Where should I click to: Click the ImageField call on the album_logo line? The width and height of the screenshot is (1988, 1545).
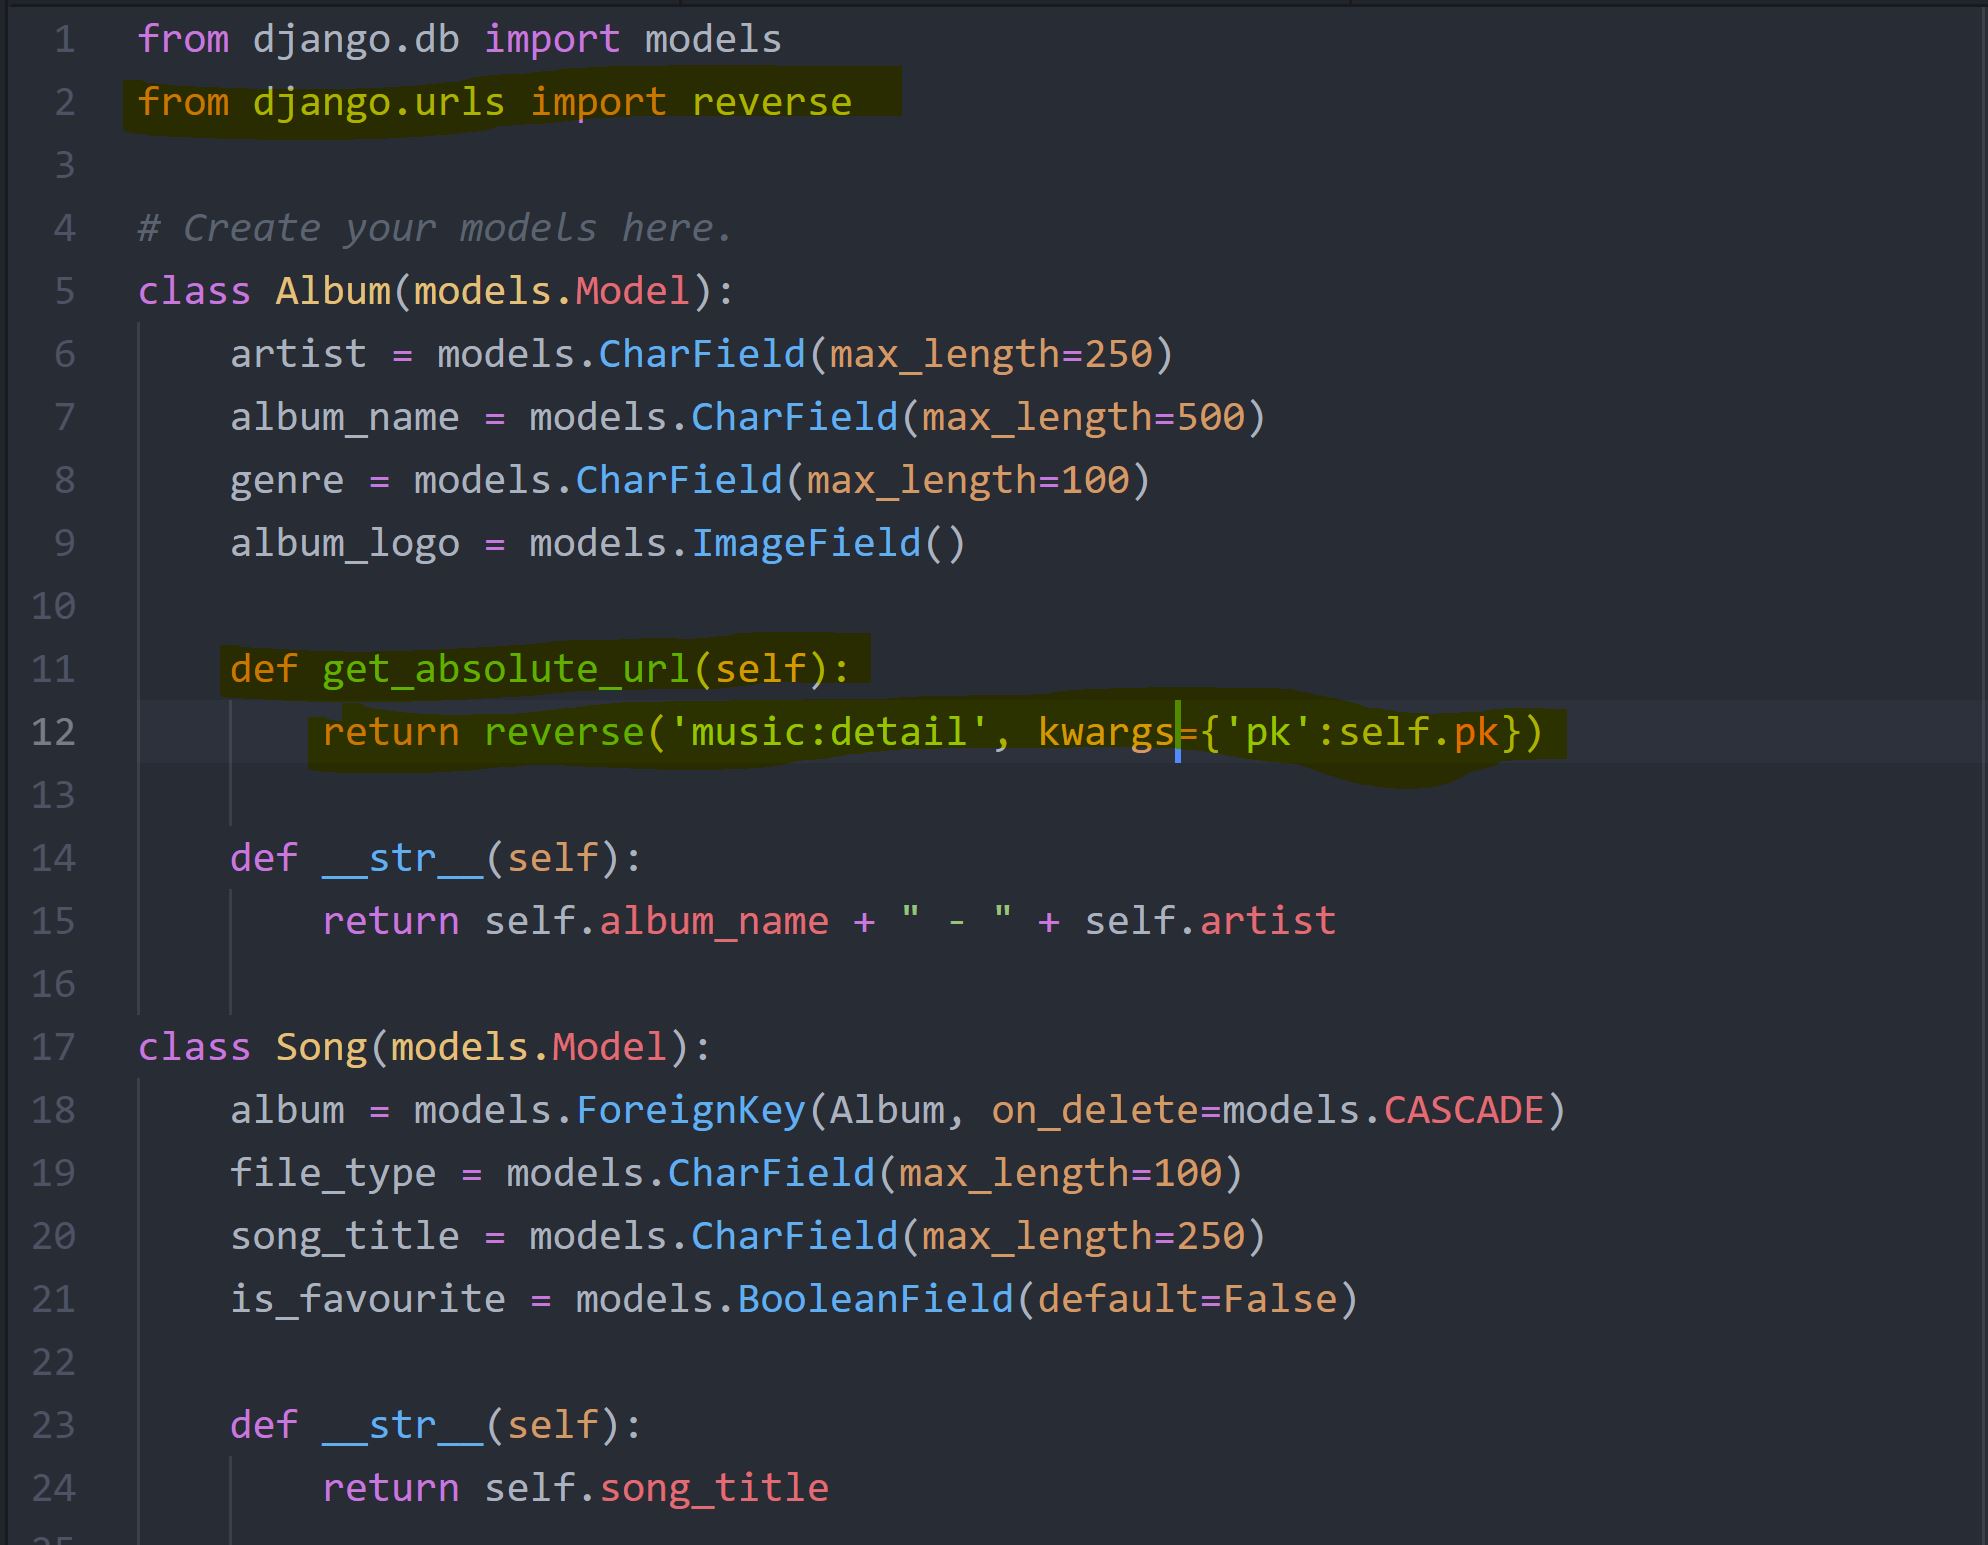coord(806,543)
